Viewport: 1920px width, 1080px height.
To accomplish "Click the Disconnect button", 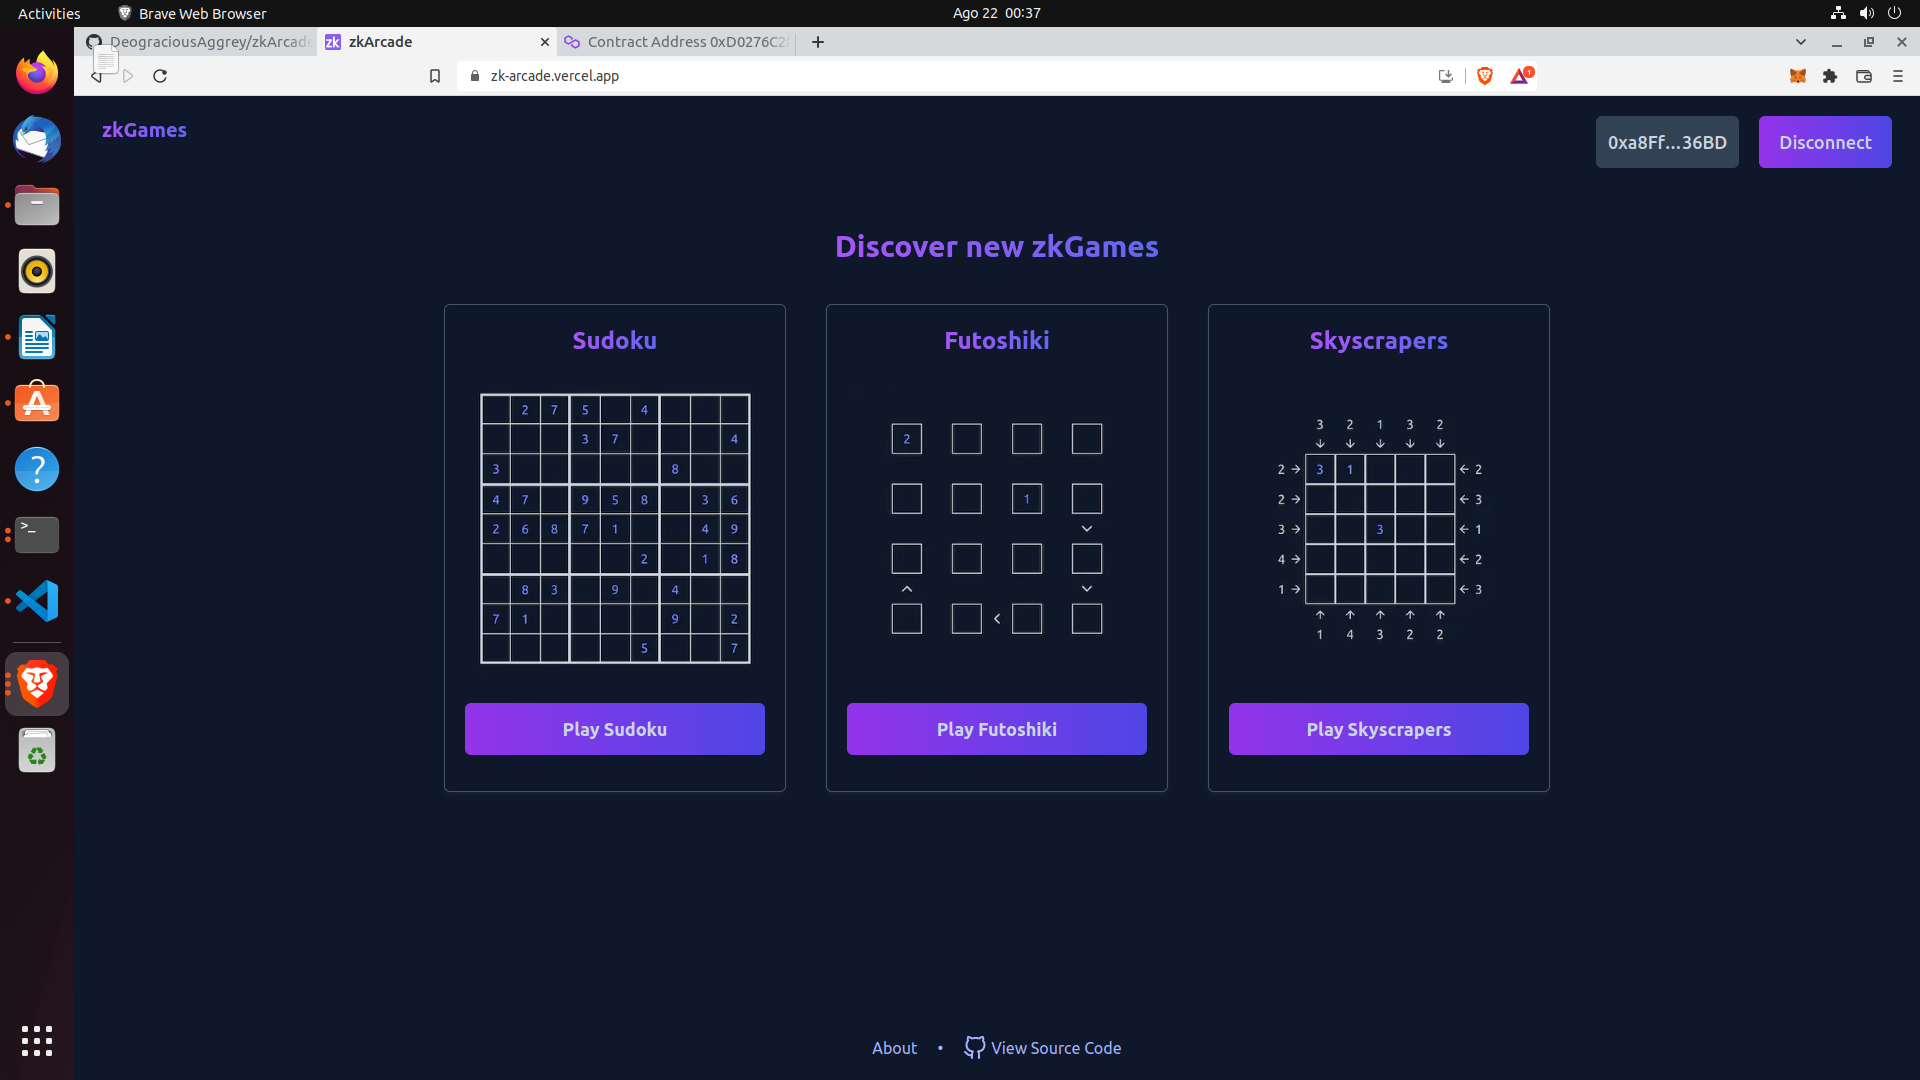I will (x=1824, y=142).
